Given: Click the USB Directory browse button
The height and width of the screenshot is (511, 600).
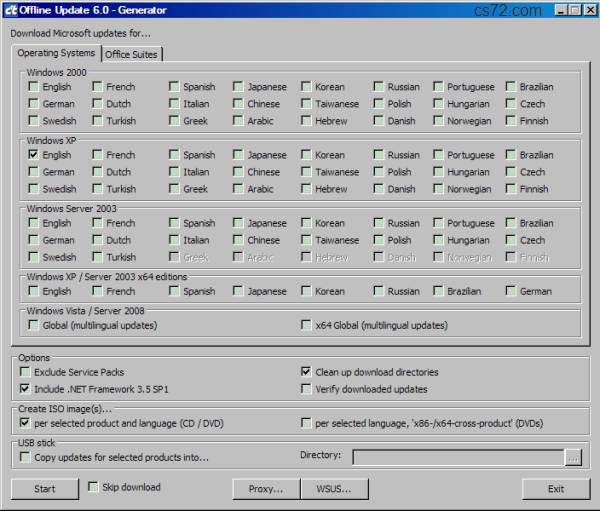Looking at the screenshot, I should [x=573, y=457].
